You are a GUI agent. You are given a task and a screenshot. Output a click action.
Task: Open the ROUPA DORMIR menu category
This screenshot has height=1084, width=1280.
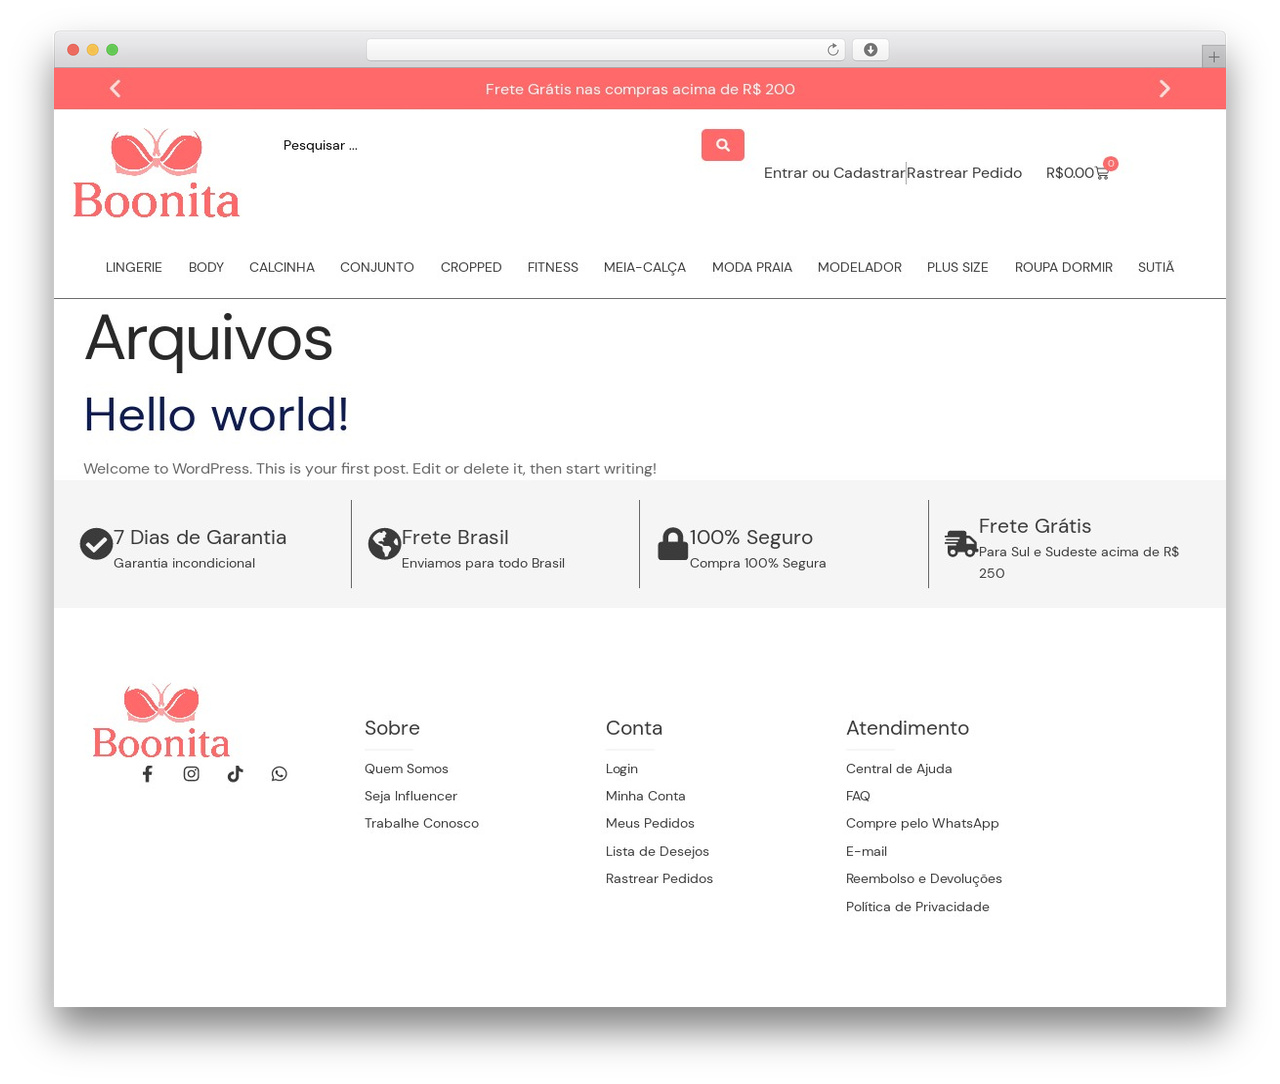pos(1064,267)
